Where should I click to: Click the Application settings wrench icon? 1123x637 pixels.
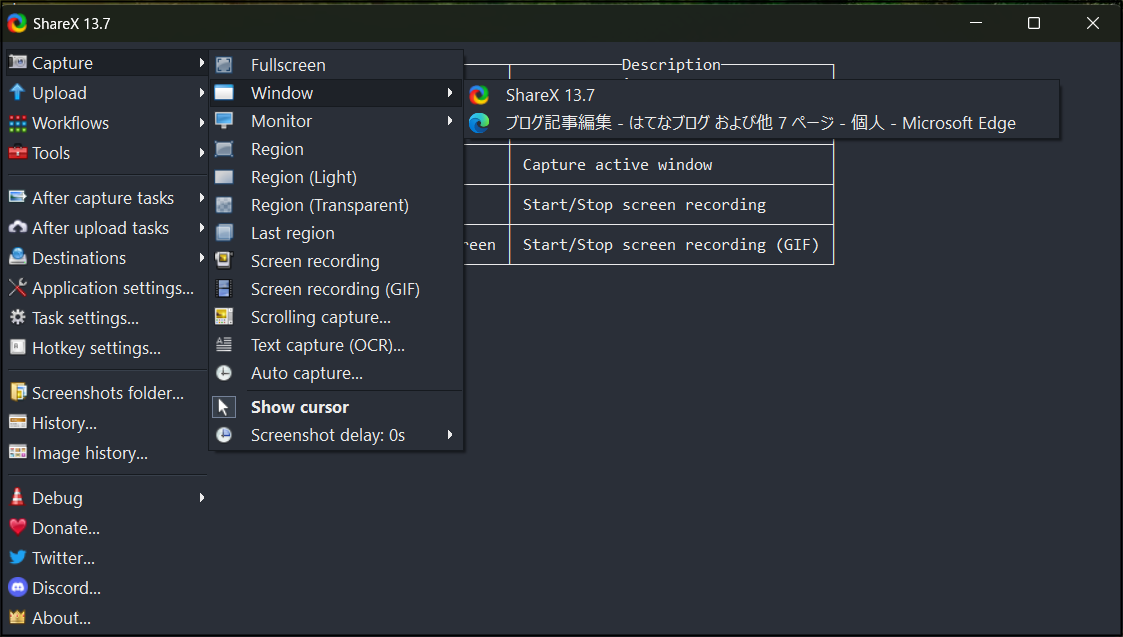tap(18, 287)
